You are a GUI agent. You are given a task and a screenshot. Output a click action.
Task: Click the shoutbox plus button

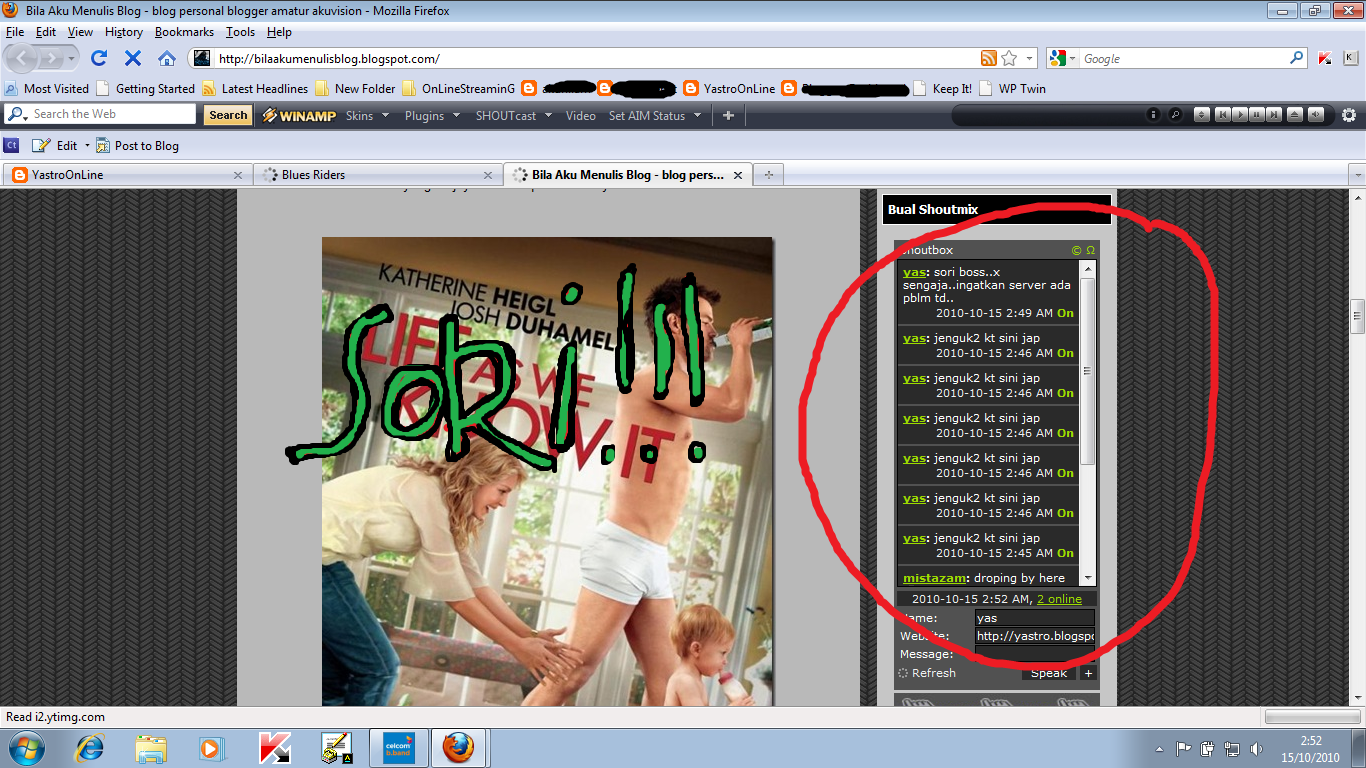[x=1088, y=673]
